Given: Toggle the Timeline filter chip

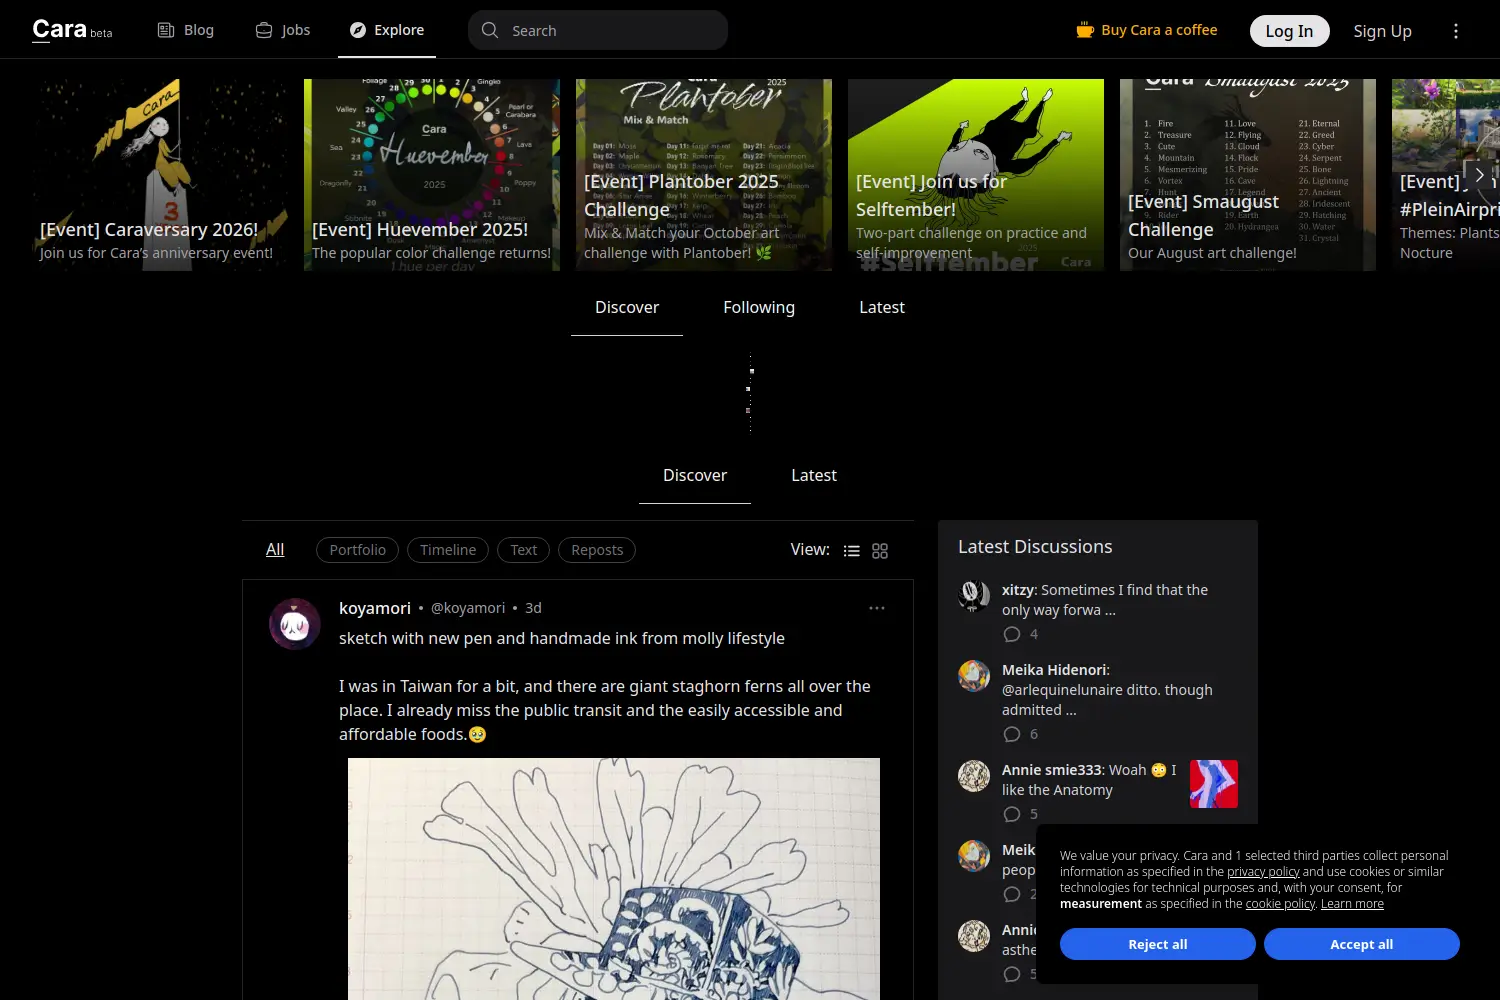Looking at the screenshot, I should point(448,550).
